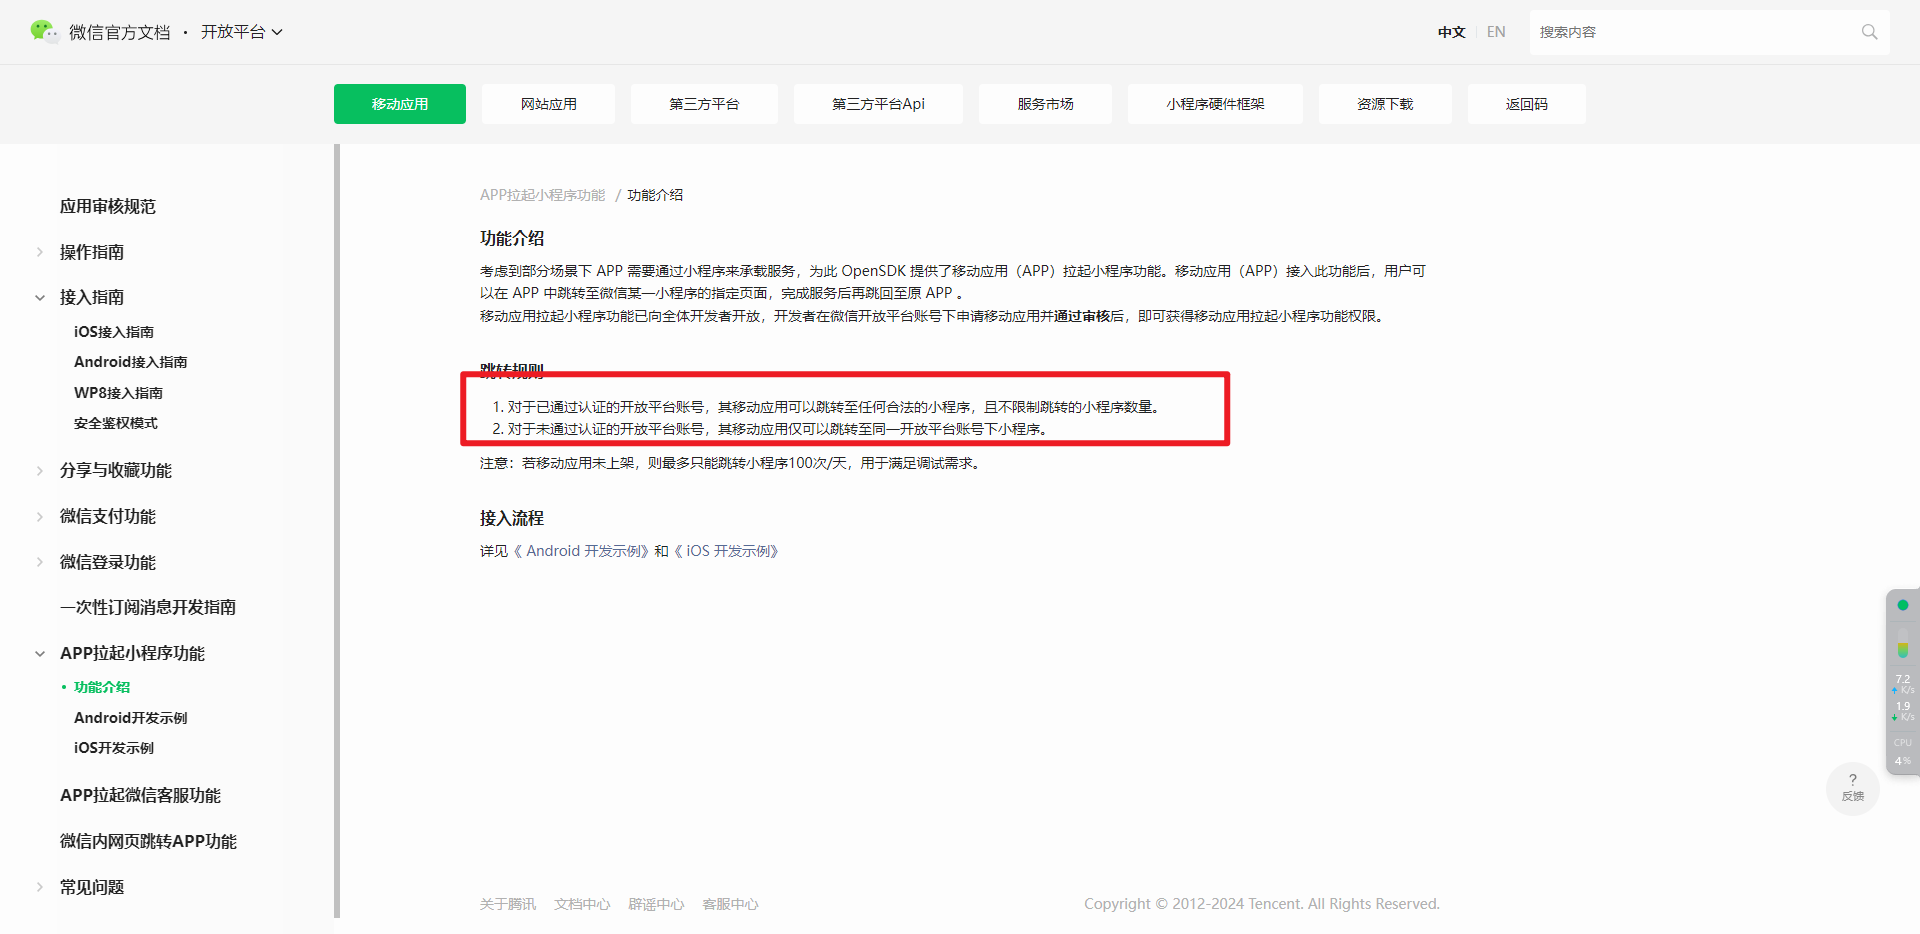Click the 功能介绍 page heading
Viewport: 1920px width, 934px height.
pyautogui.click(x=512, y=238)
